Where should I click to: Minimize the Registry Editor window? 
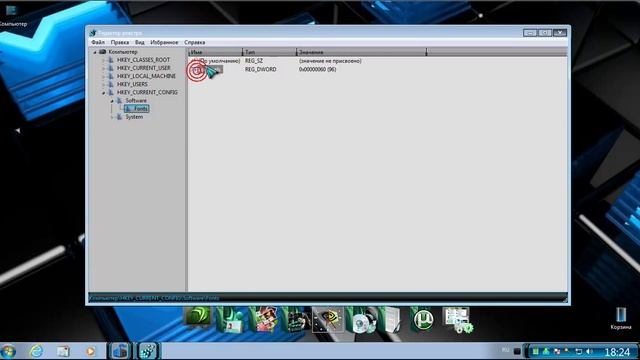530,33
